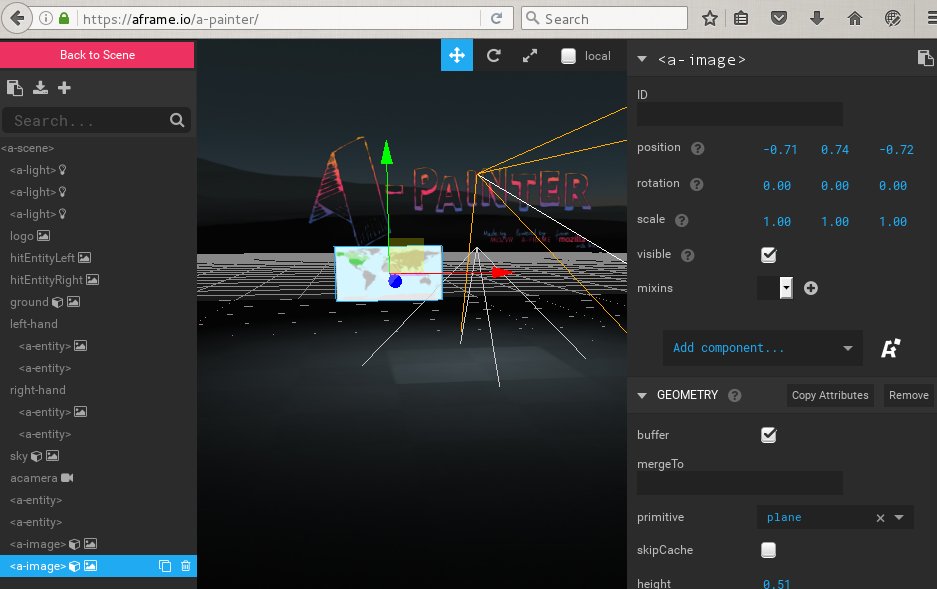
Task: Select the left-hand entity
Action: tap(34, 324)
